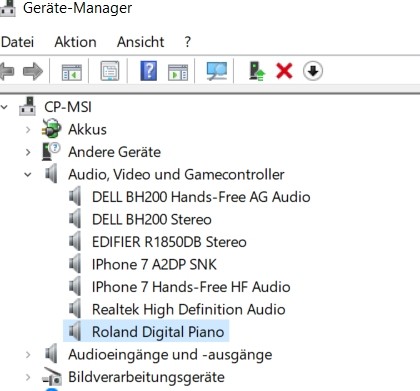The height and width of the screenshot is (391, 420).
Task: Select Realtek High Definition Audio device
Action: (x=189, y=309)
